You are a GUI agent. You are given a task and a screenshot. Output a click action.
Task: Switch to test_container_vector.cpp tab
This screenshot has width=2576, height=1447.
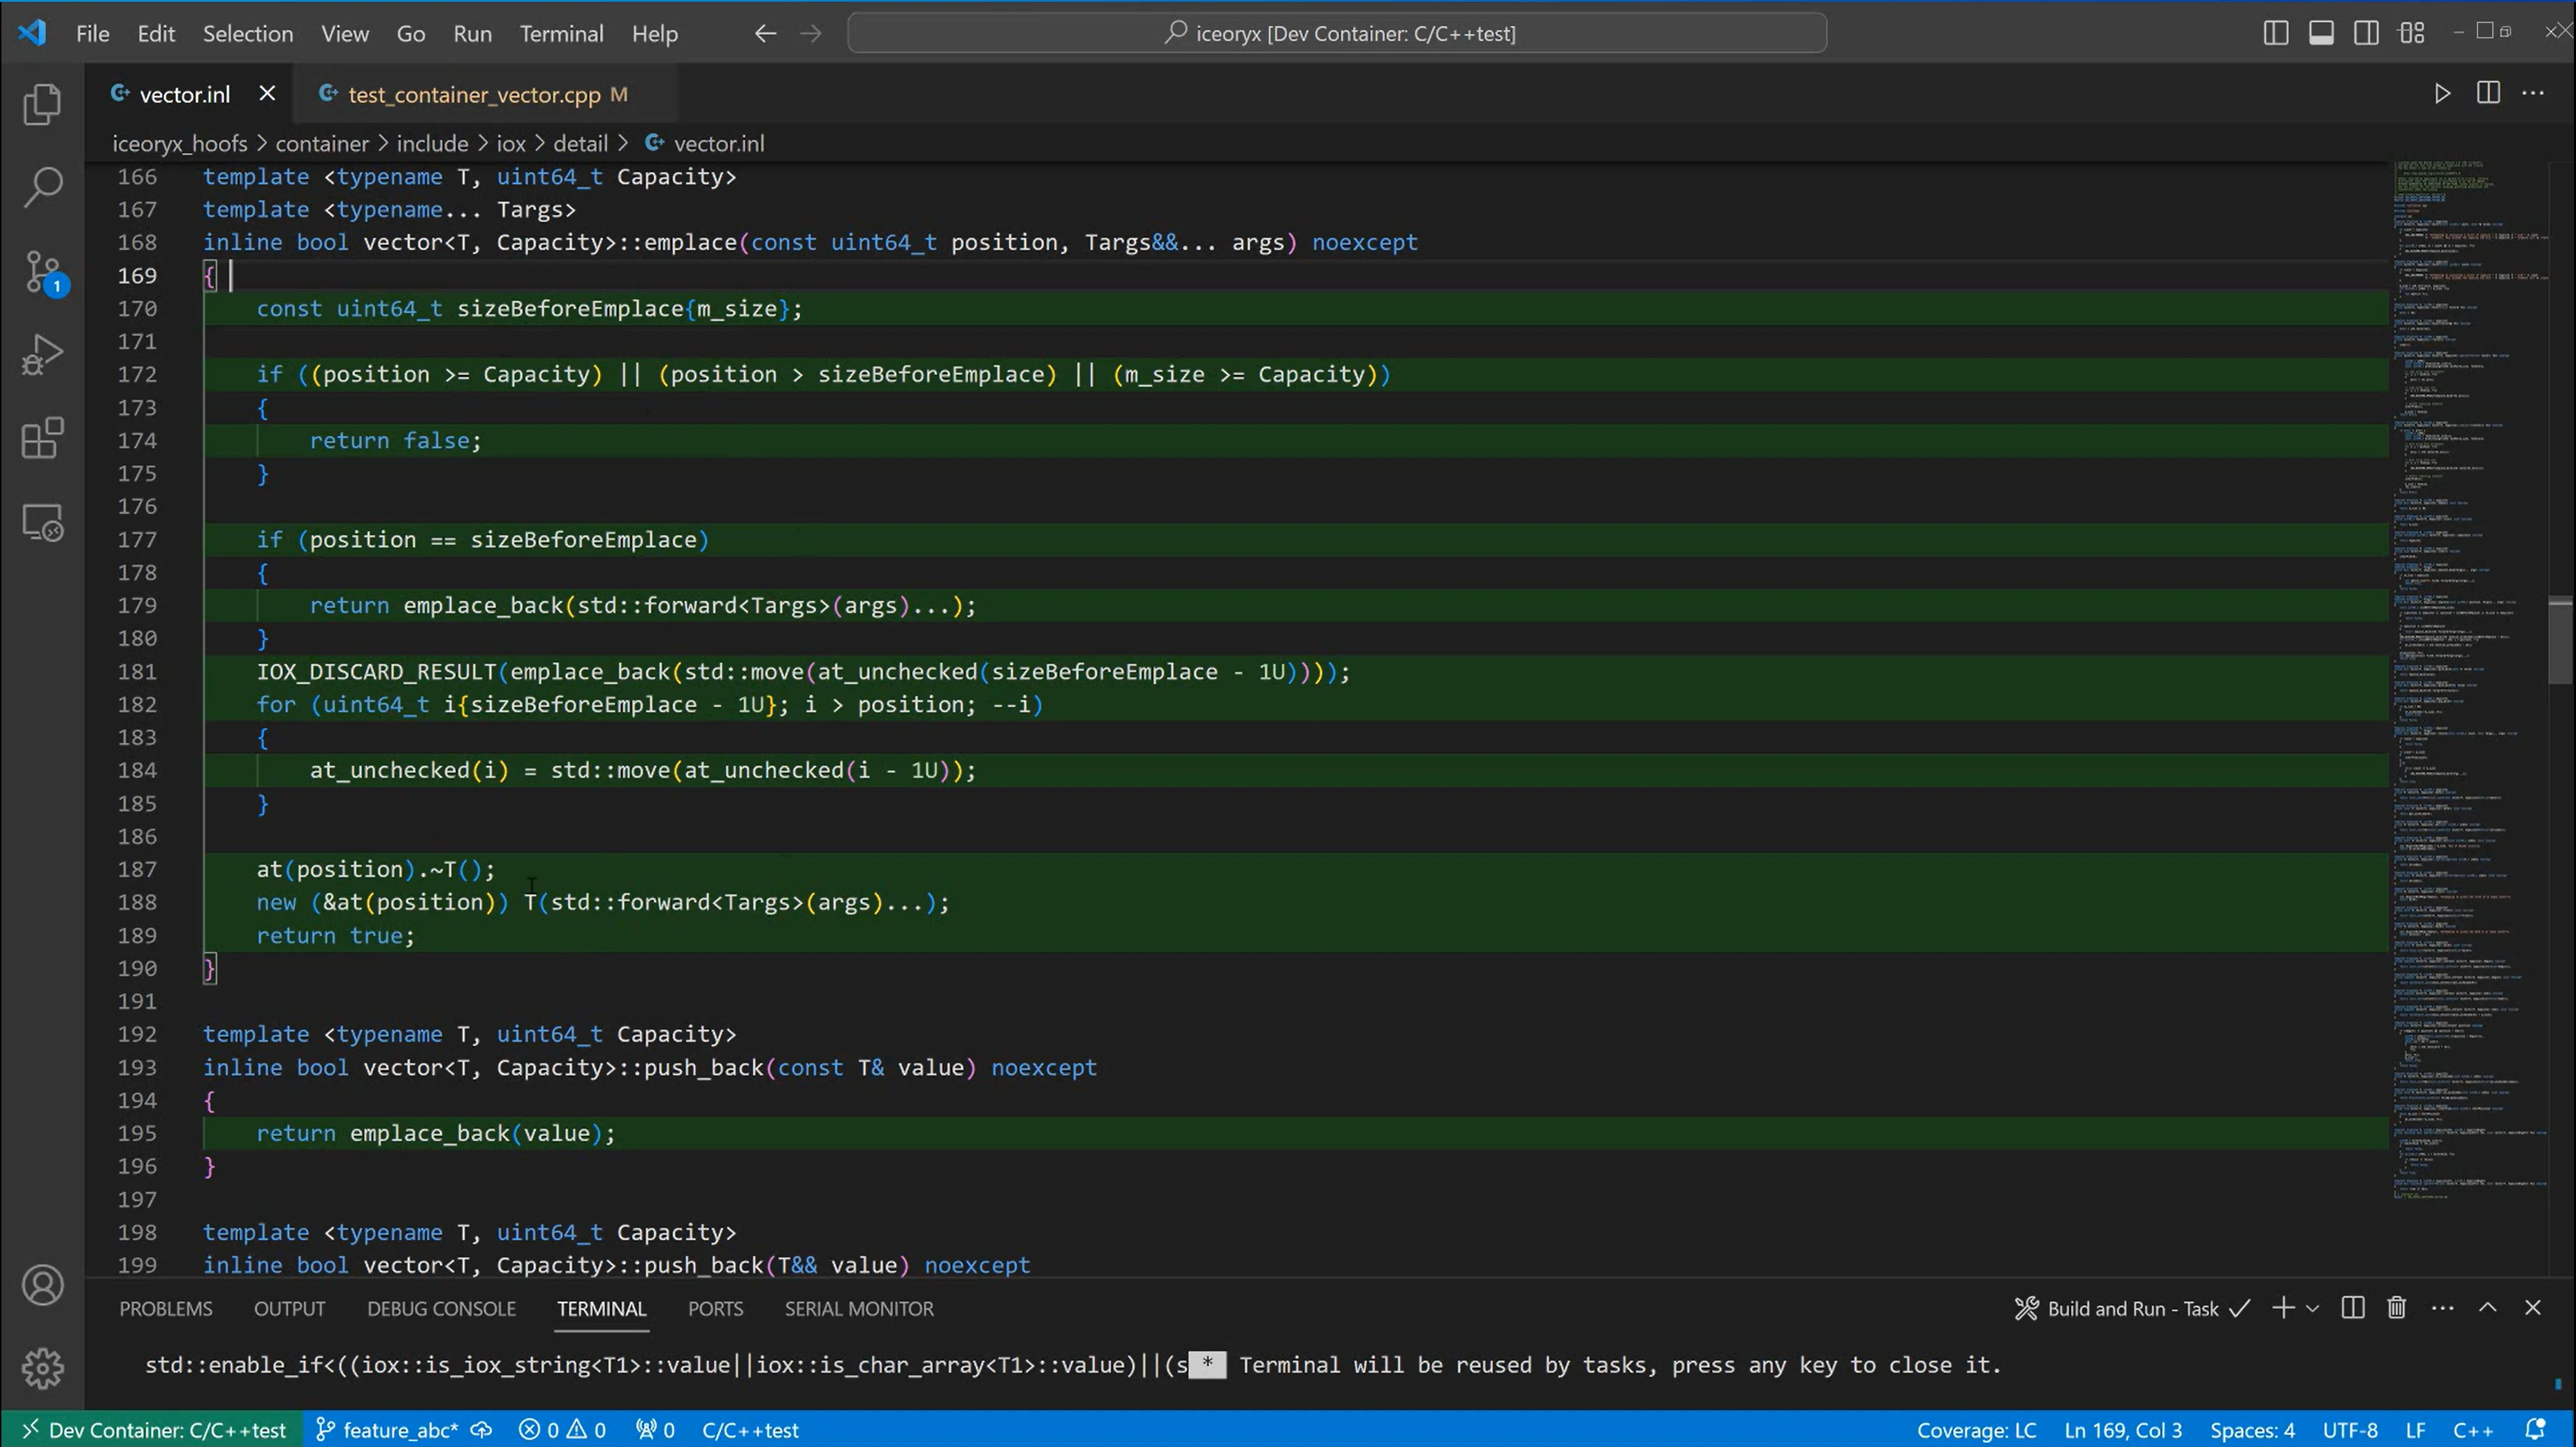coord(473,94)
